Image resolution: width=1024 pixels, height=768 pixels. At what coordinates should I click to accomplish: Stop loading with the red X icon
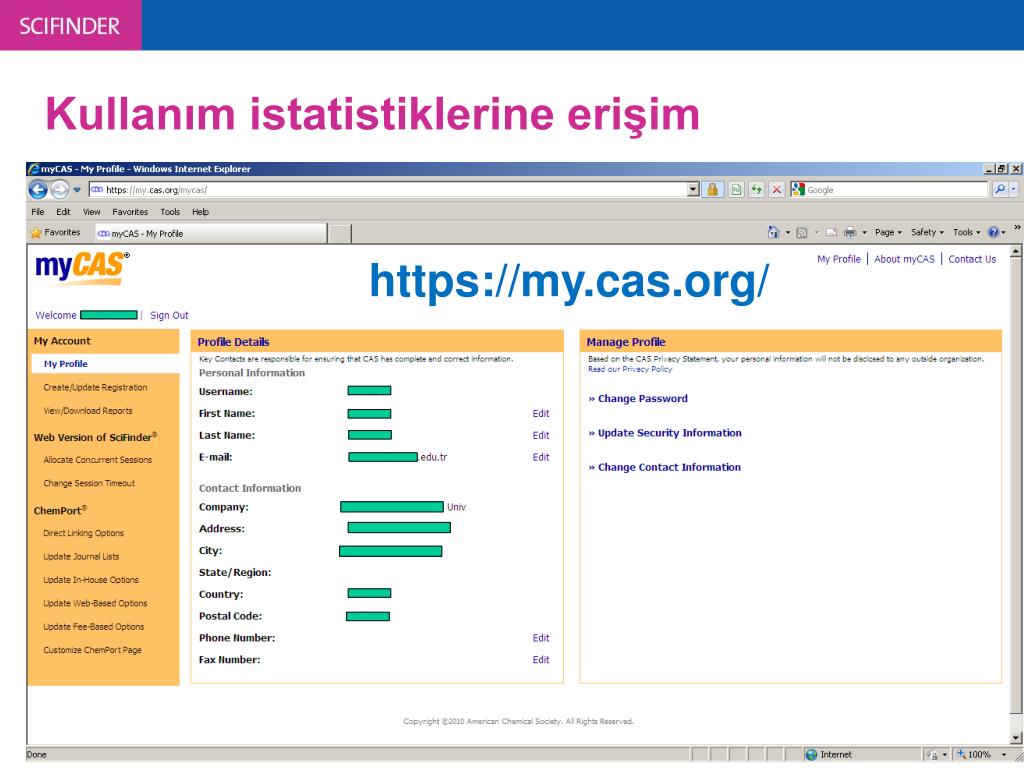pyautogui.click(x=776, y=190)
